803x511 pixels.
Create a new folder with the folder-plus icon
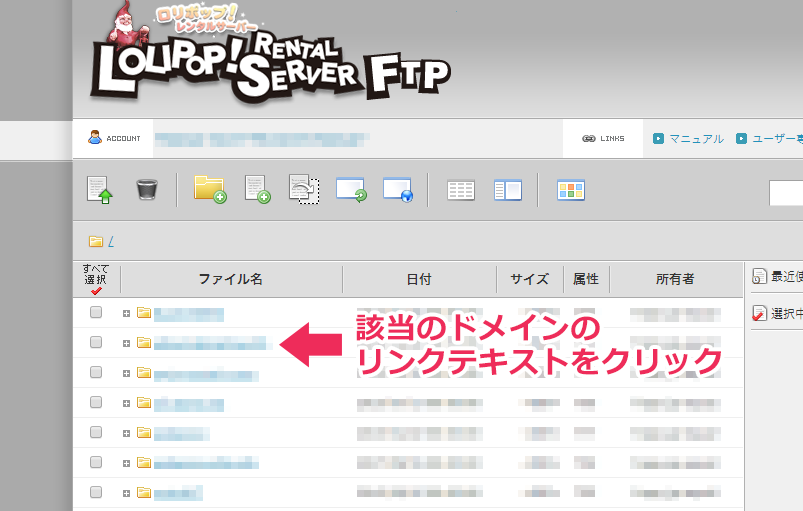(x=209, y=189)
